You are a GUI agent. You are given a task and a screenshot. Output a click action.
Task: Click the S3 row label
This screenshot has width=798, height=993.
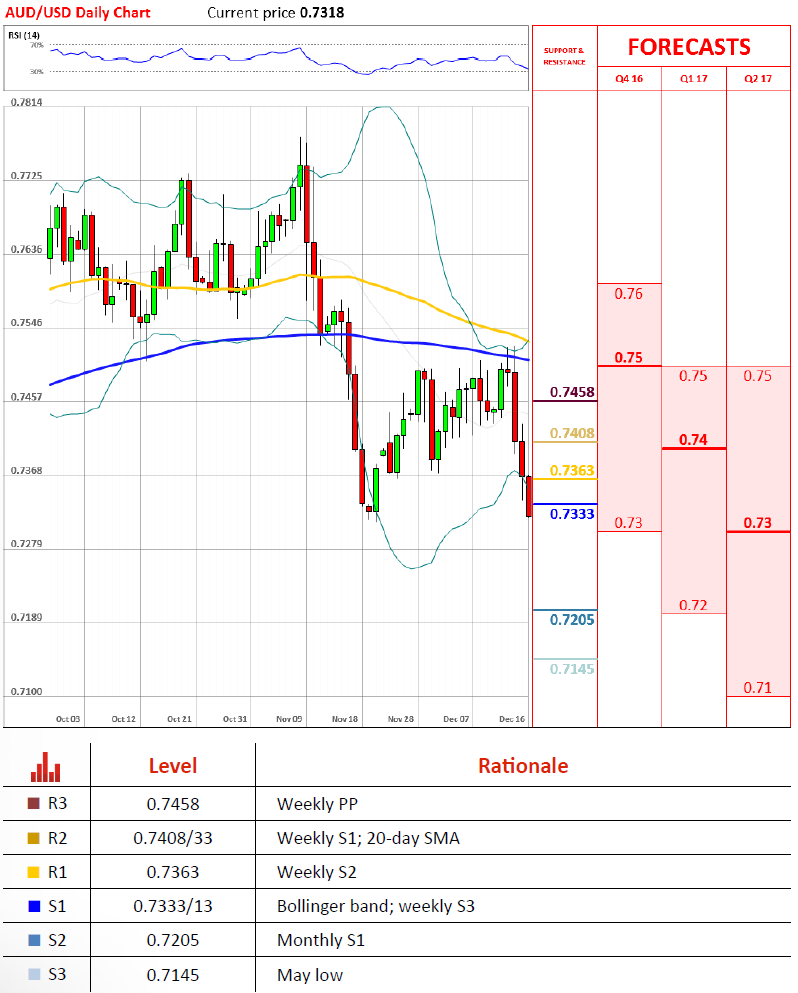point(57,975)
